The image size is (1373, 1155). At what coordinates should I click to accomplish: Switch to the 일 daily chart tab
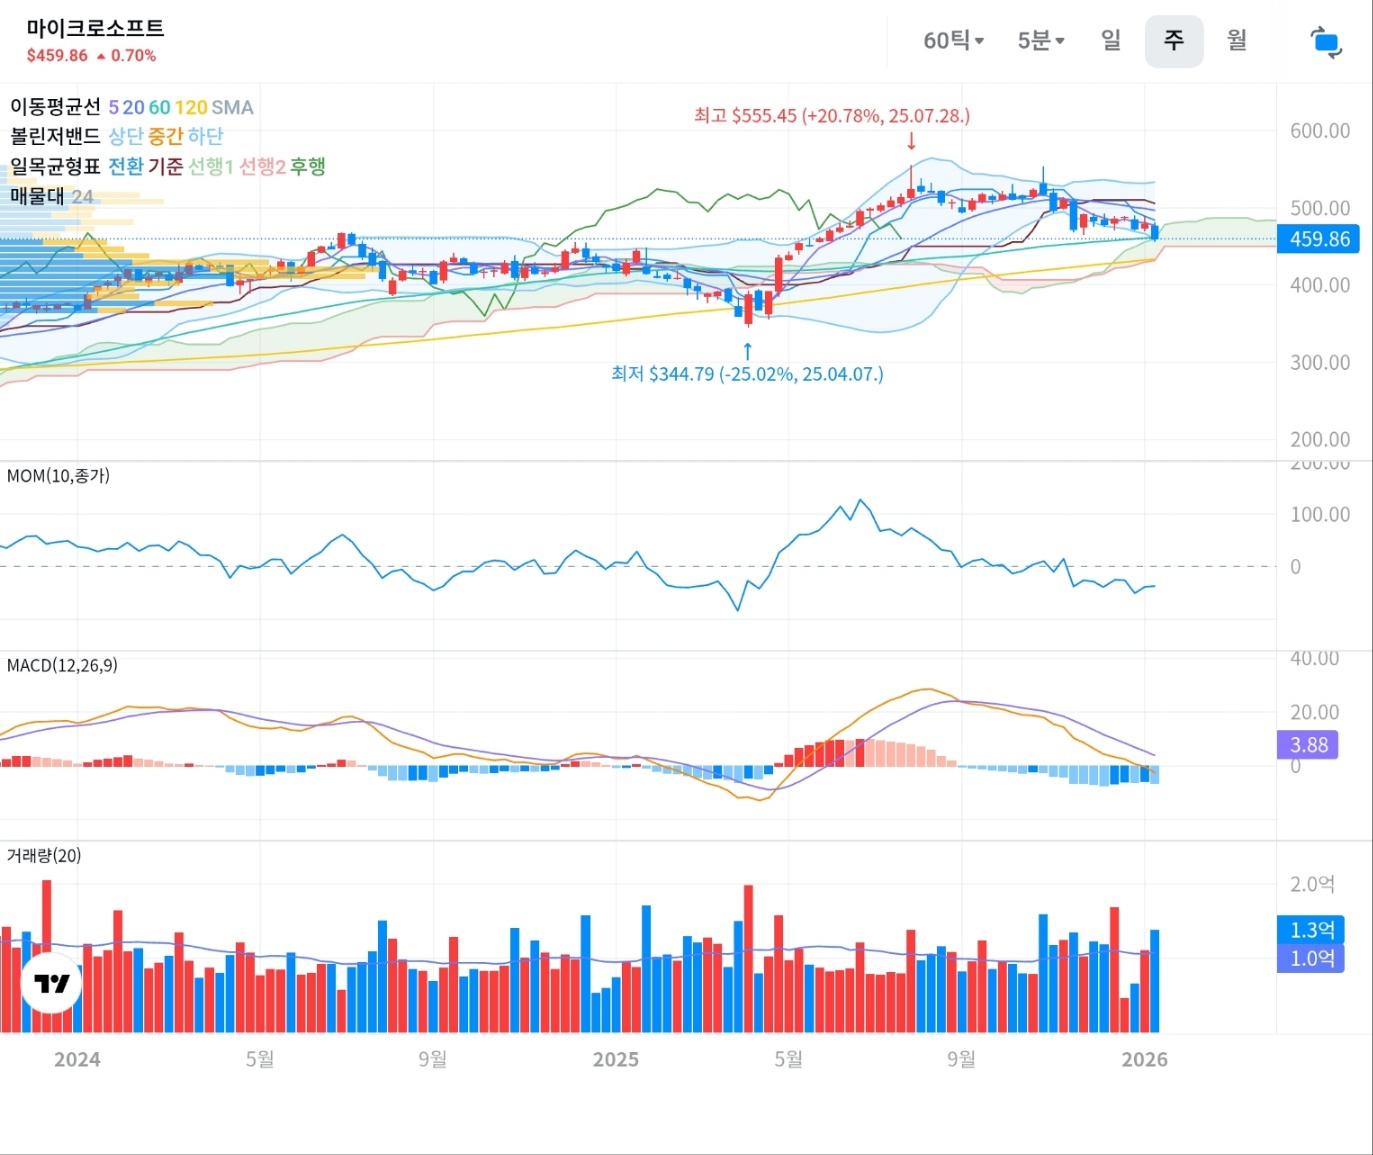(1111, 41)
